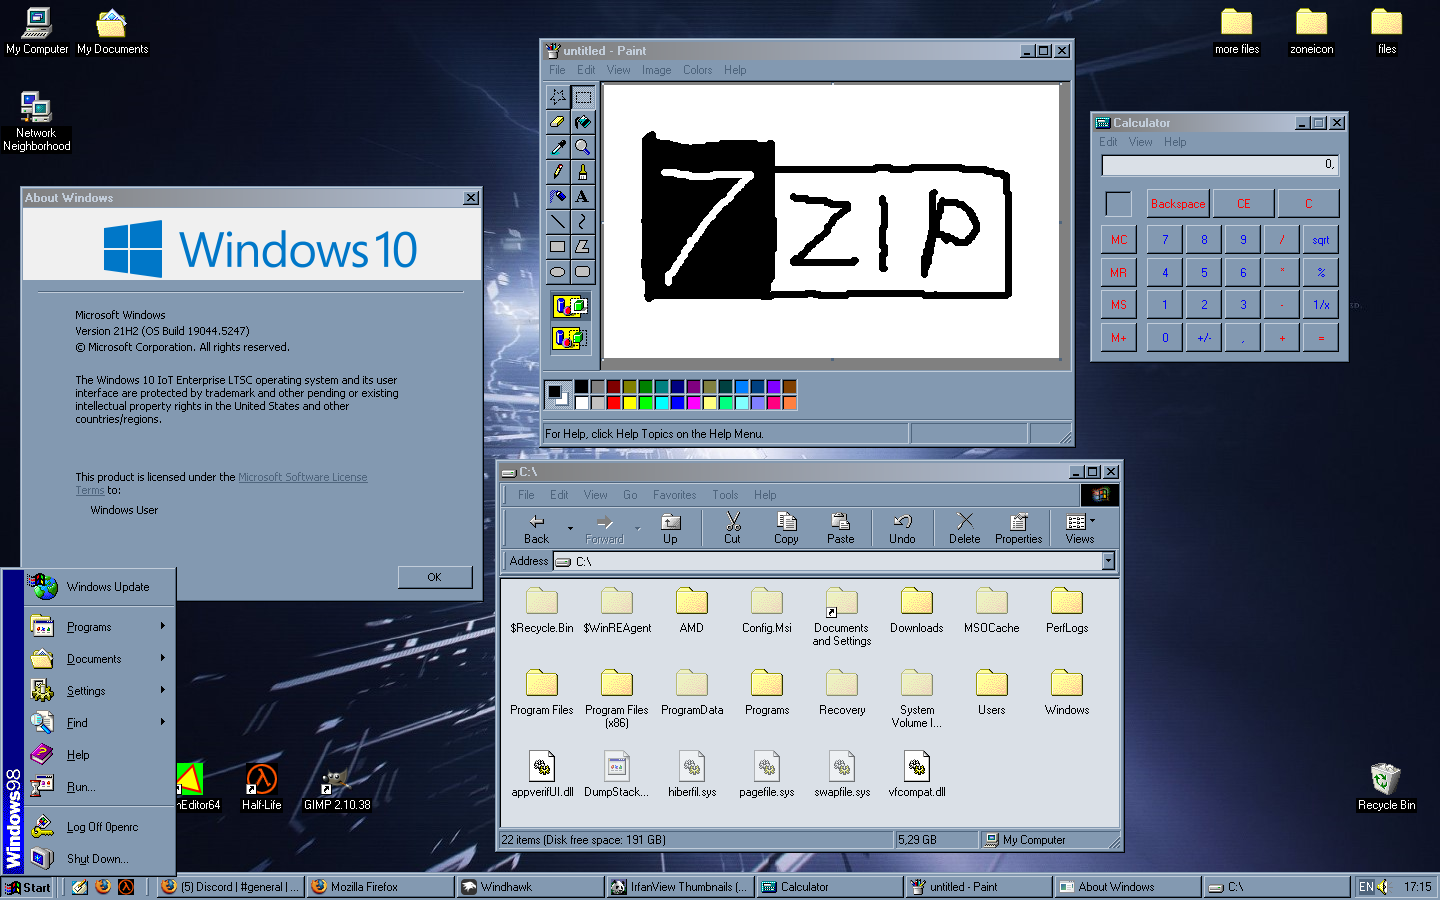Activate the Magnifier tool in Paint
This screenshot has width=1440, height=900.
[583, 147]
